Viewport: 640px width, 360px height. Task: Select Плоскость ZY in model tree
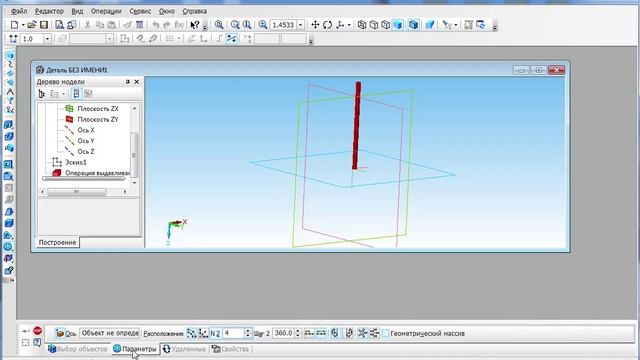(98, 119)
